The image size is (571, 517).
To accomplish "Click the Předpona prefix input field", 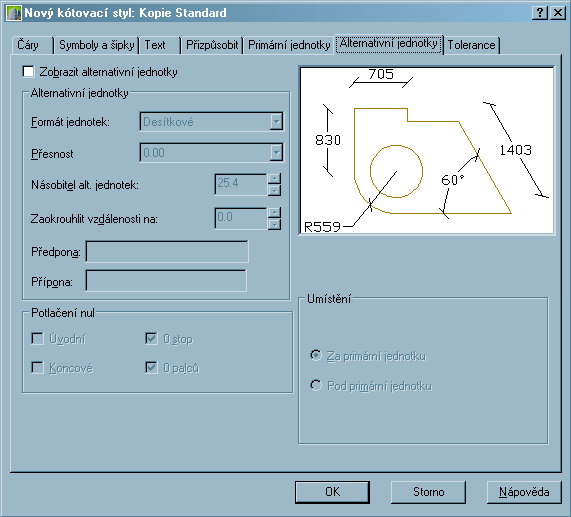I will click(x=167, y=252).
